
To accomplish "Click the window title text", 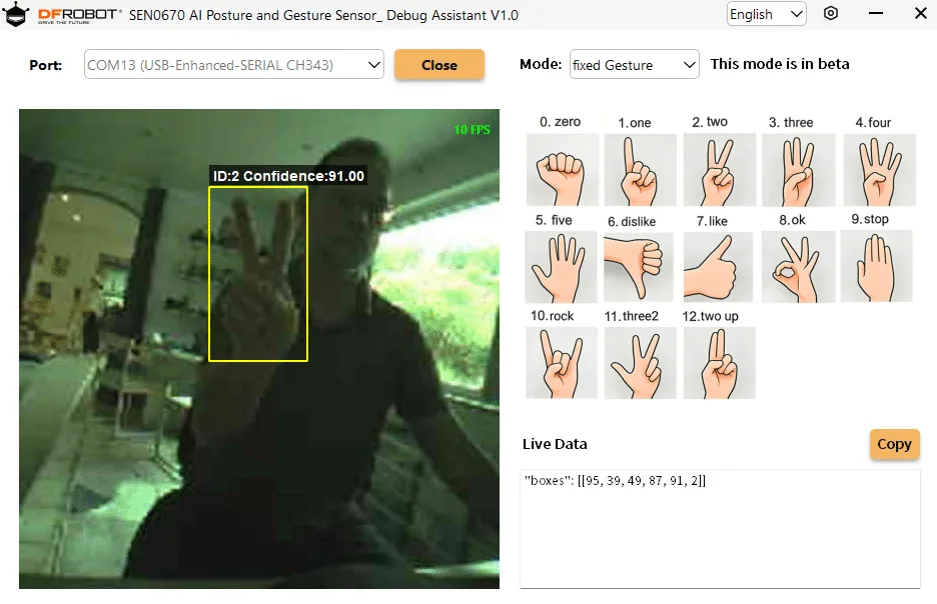I will tap(323, 15).
